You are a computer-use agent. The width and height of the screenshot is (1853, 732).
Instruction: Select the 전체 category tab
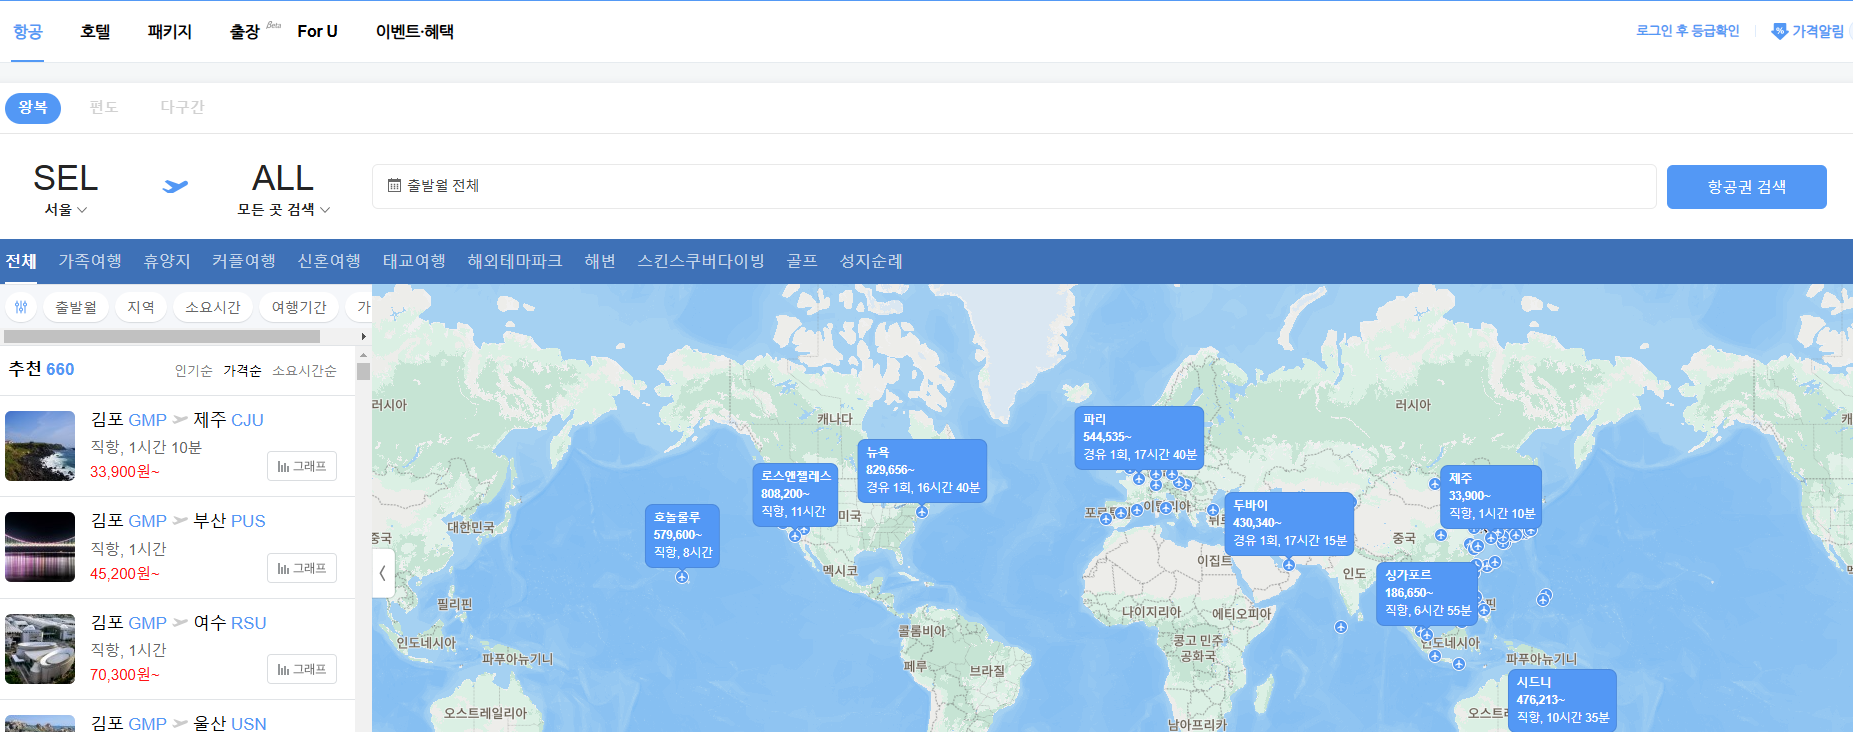(21, 262)
